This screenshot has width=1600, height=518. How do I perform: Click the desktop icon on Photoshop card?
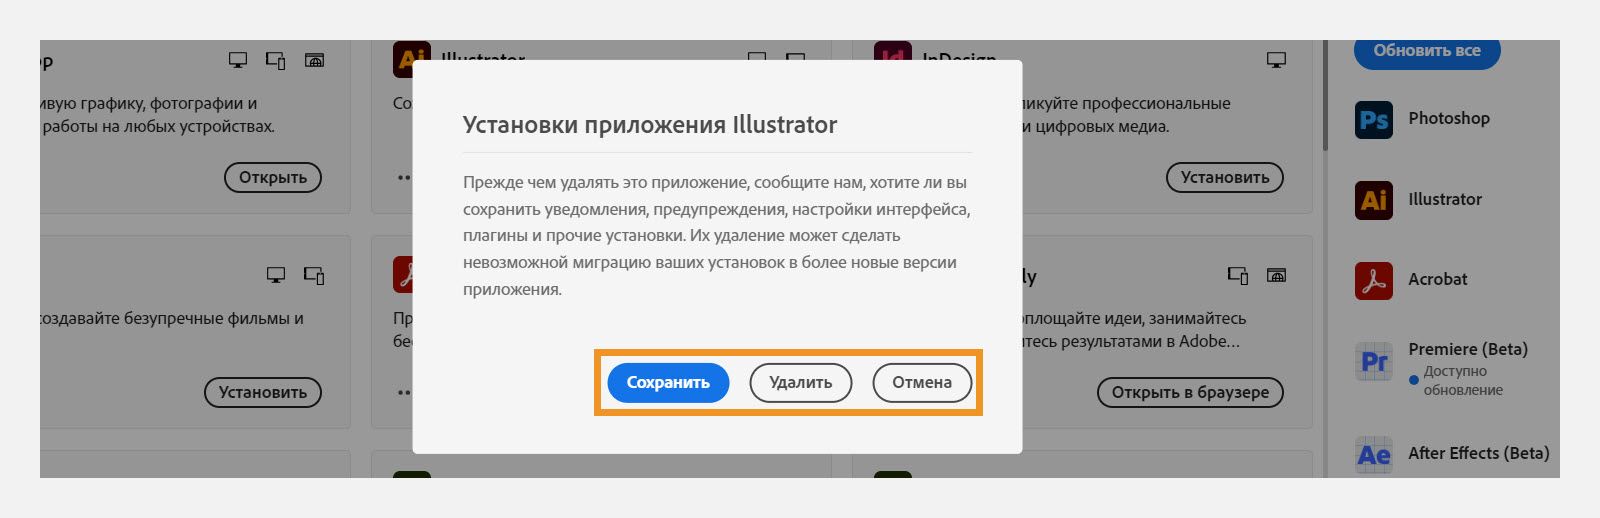point(238,60)
